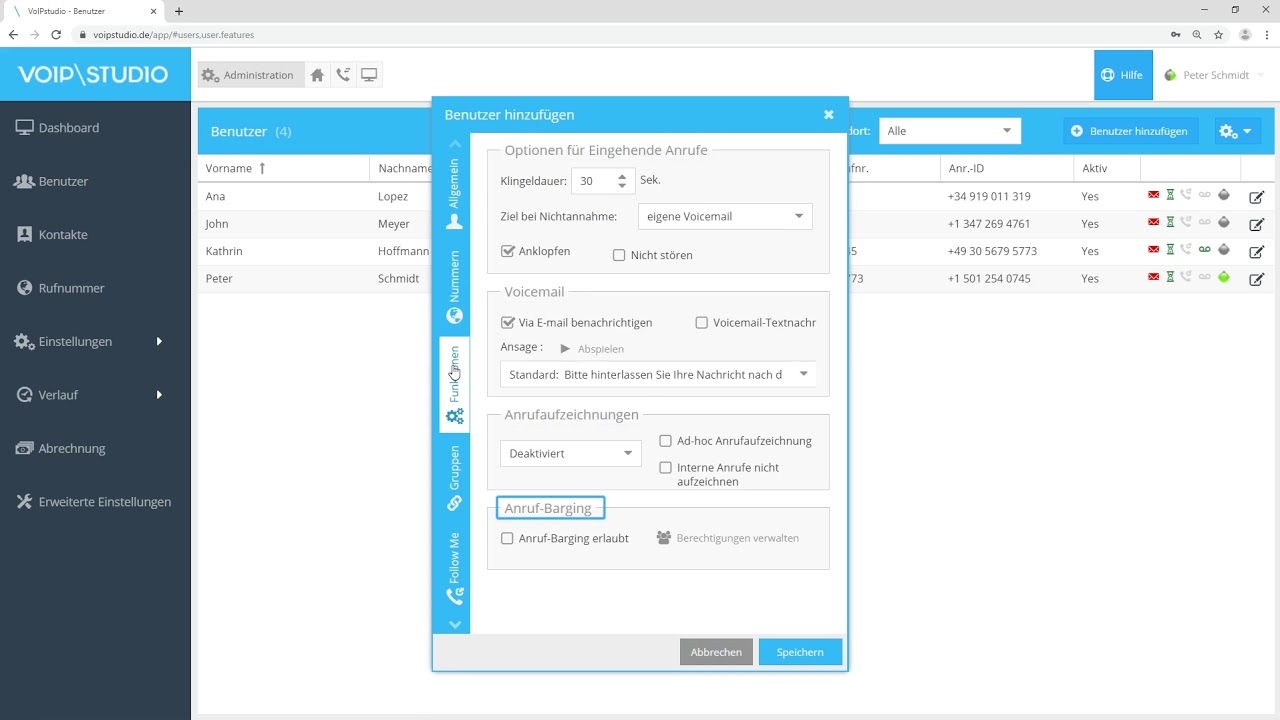Enable the Nicht stören checkbox

(619, 255)
